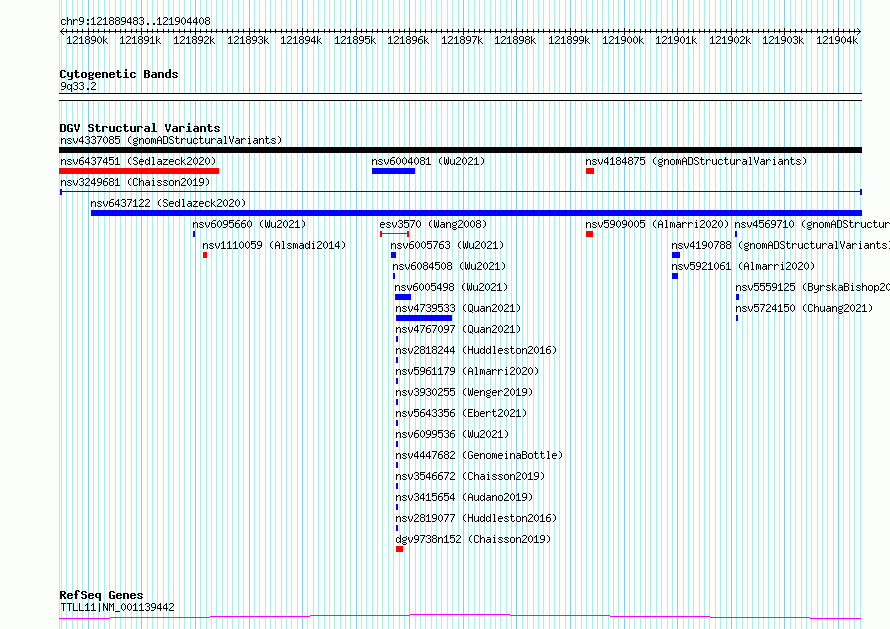Open esv3570 (Wang2008) label

433,224
